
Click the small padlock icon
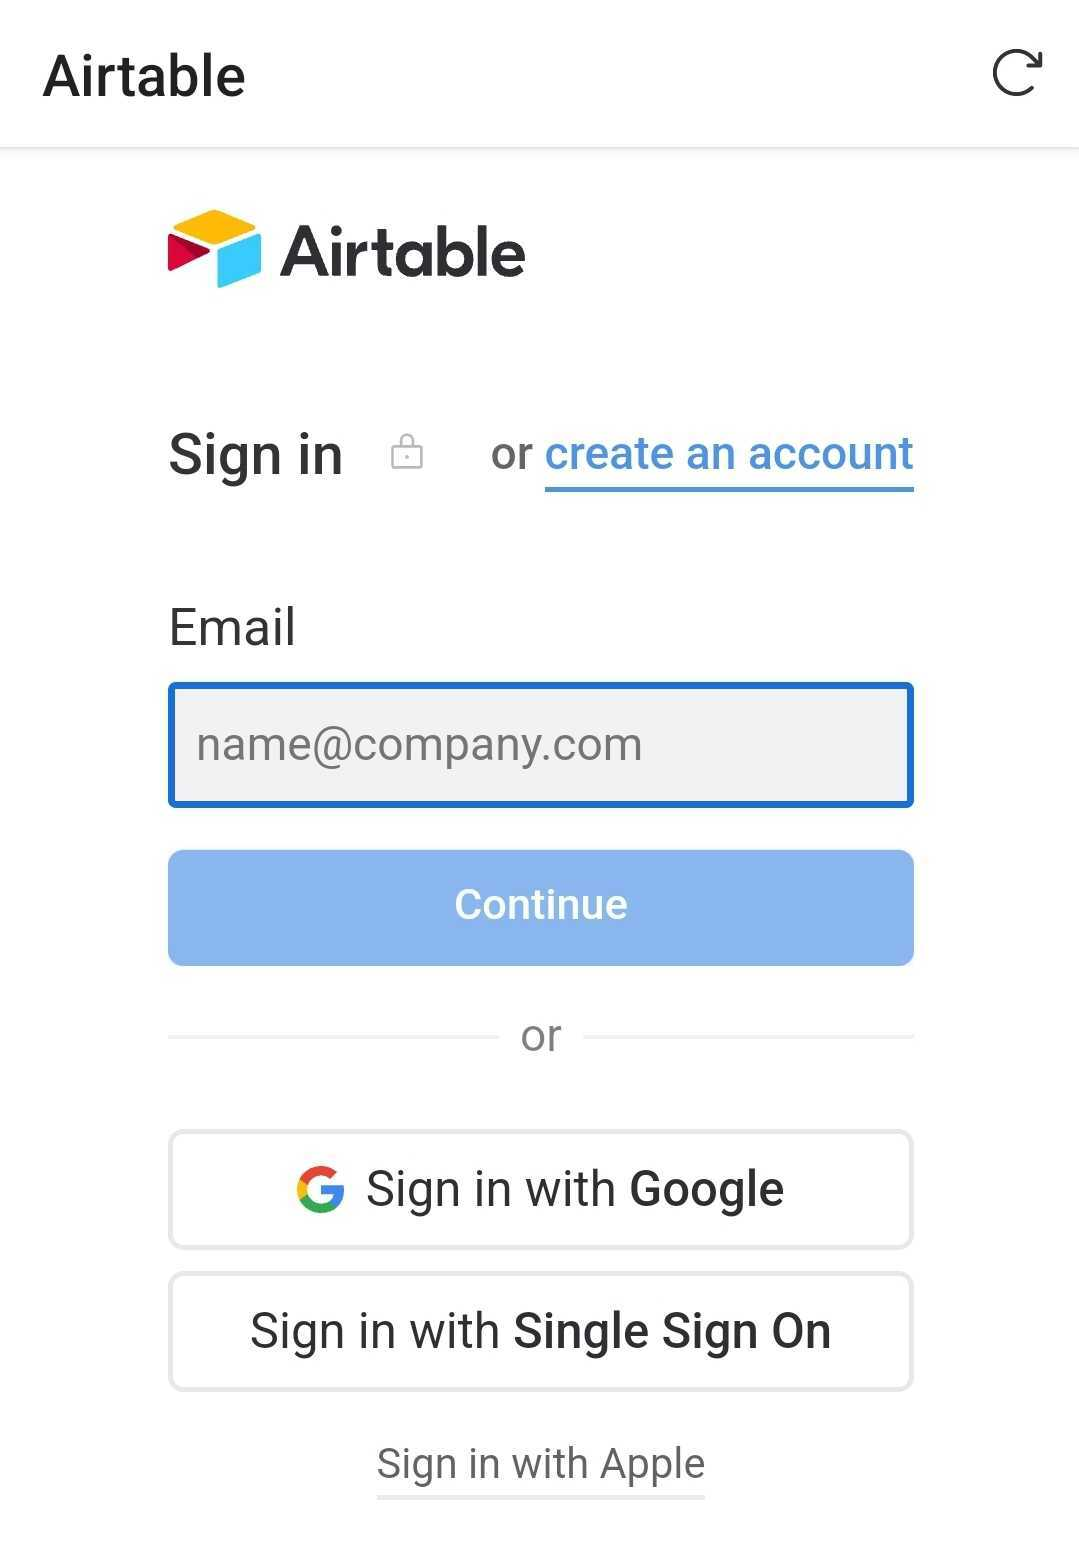point(406,452)
